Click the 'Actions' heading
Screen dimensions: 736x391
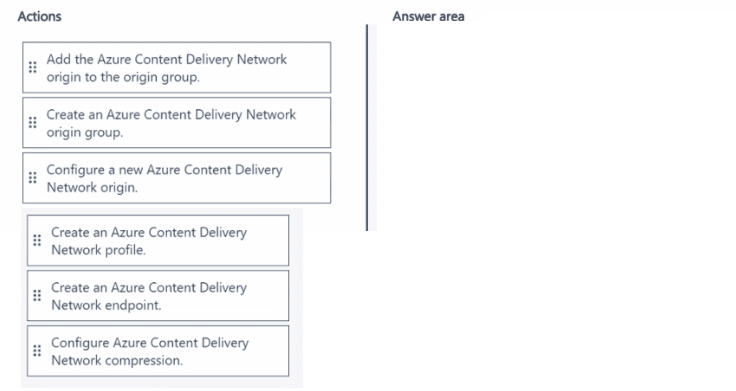pyautogui.click(x=39, y=16)
